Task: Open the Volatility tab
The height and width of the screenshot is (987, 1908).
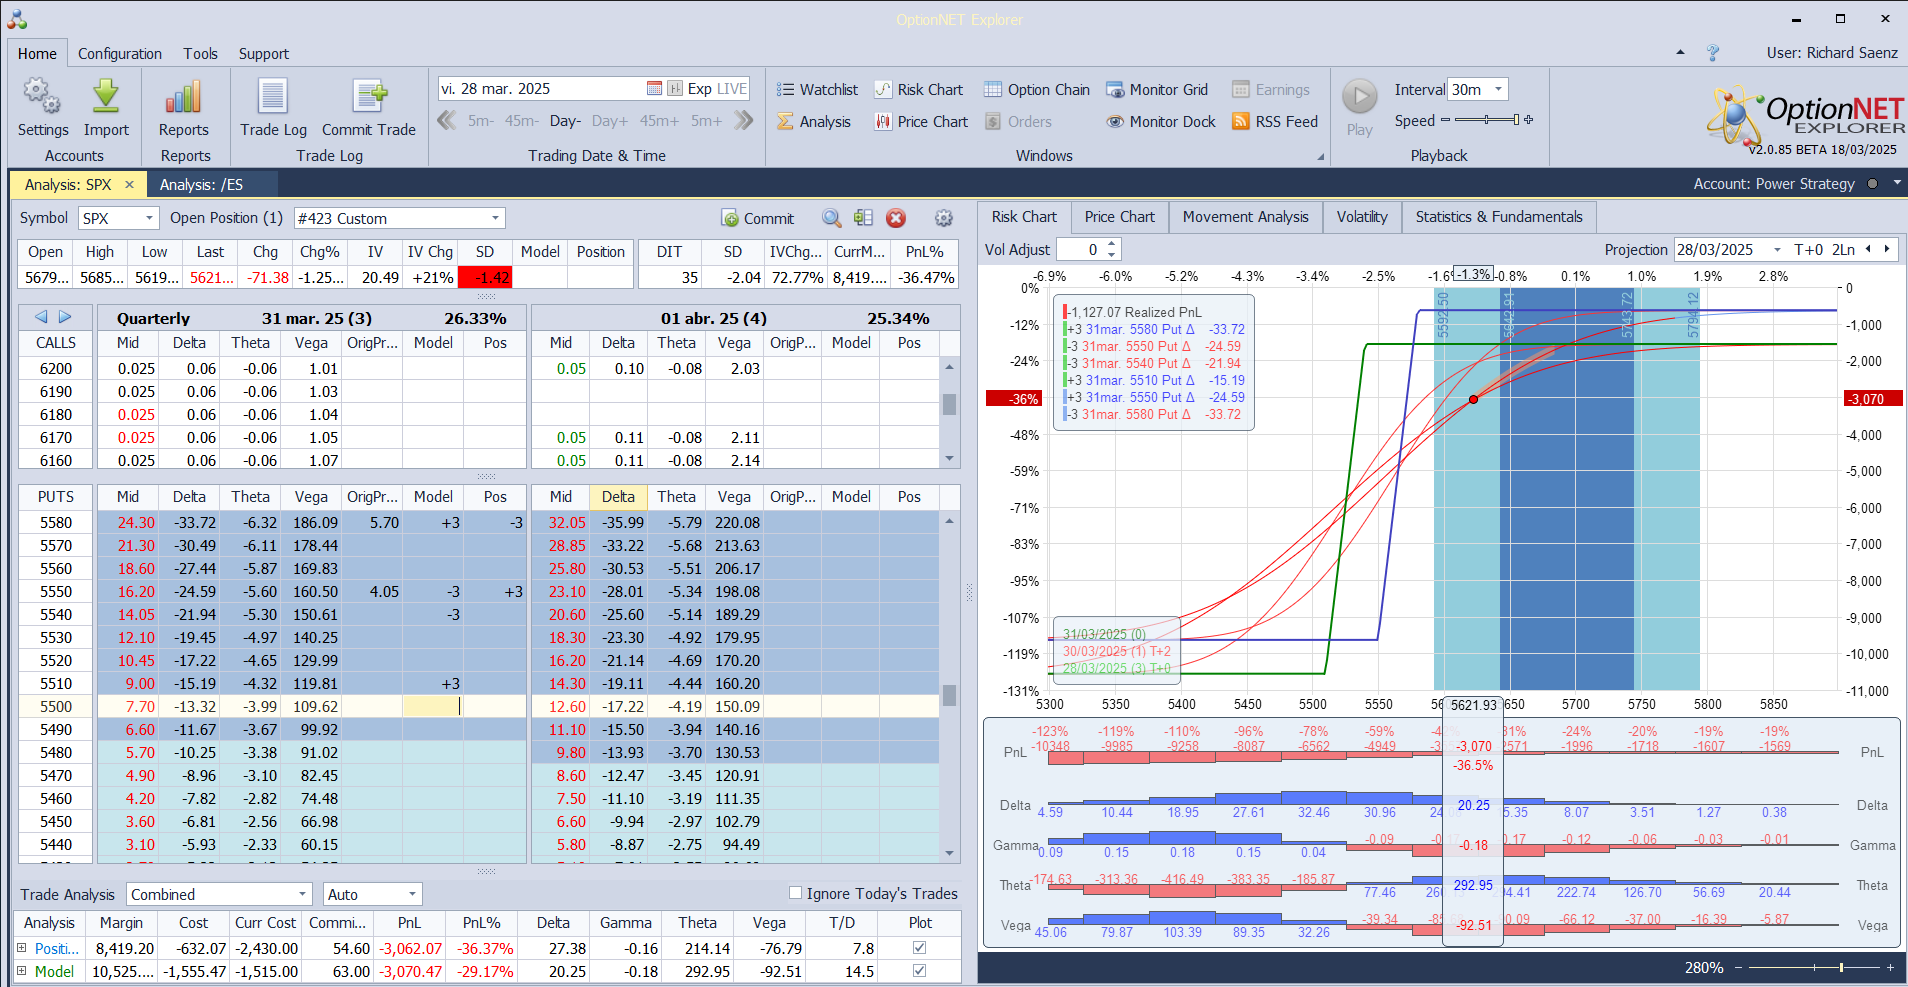Action: (1362, 217)
